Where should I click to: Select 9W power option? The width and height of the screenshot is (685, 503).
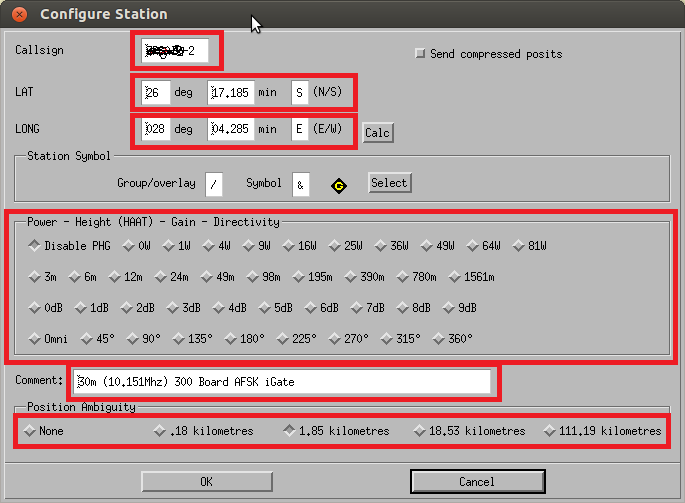tap(257, 246)
